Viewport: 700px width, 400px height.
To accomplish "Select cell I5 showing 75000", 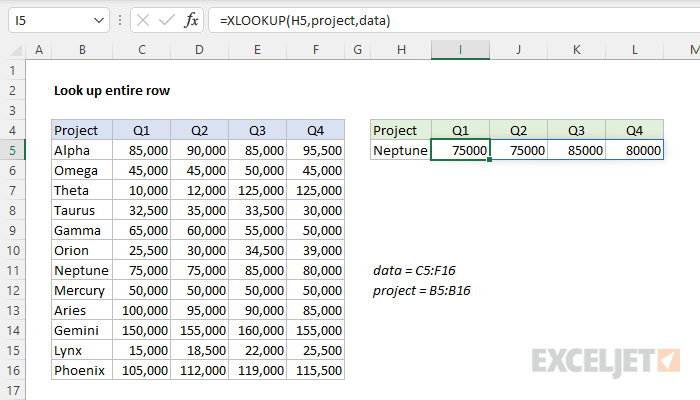I will 460,150.
